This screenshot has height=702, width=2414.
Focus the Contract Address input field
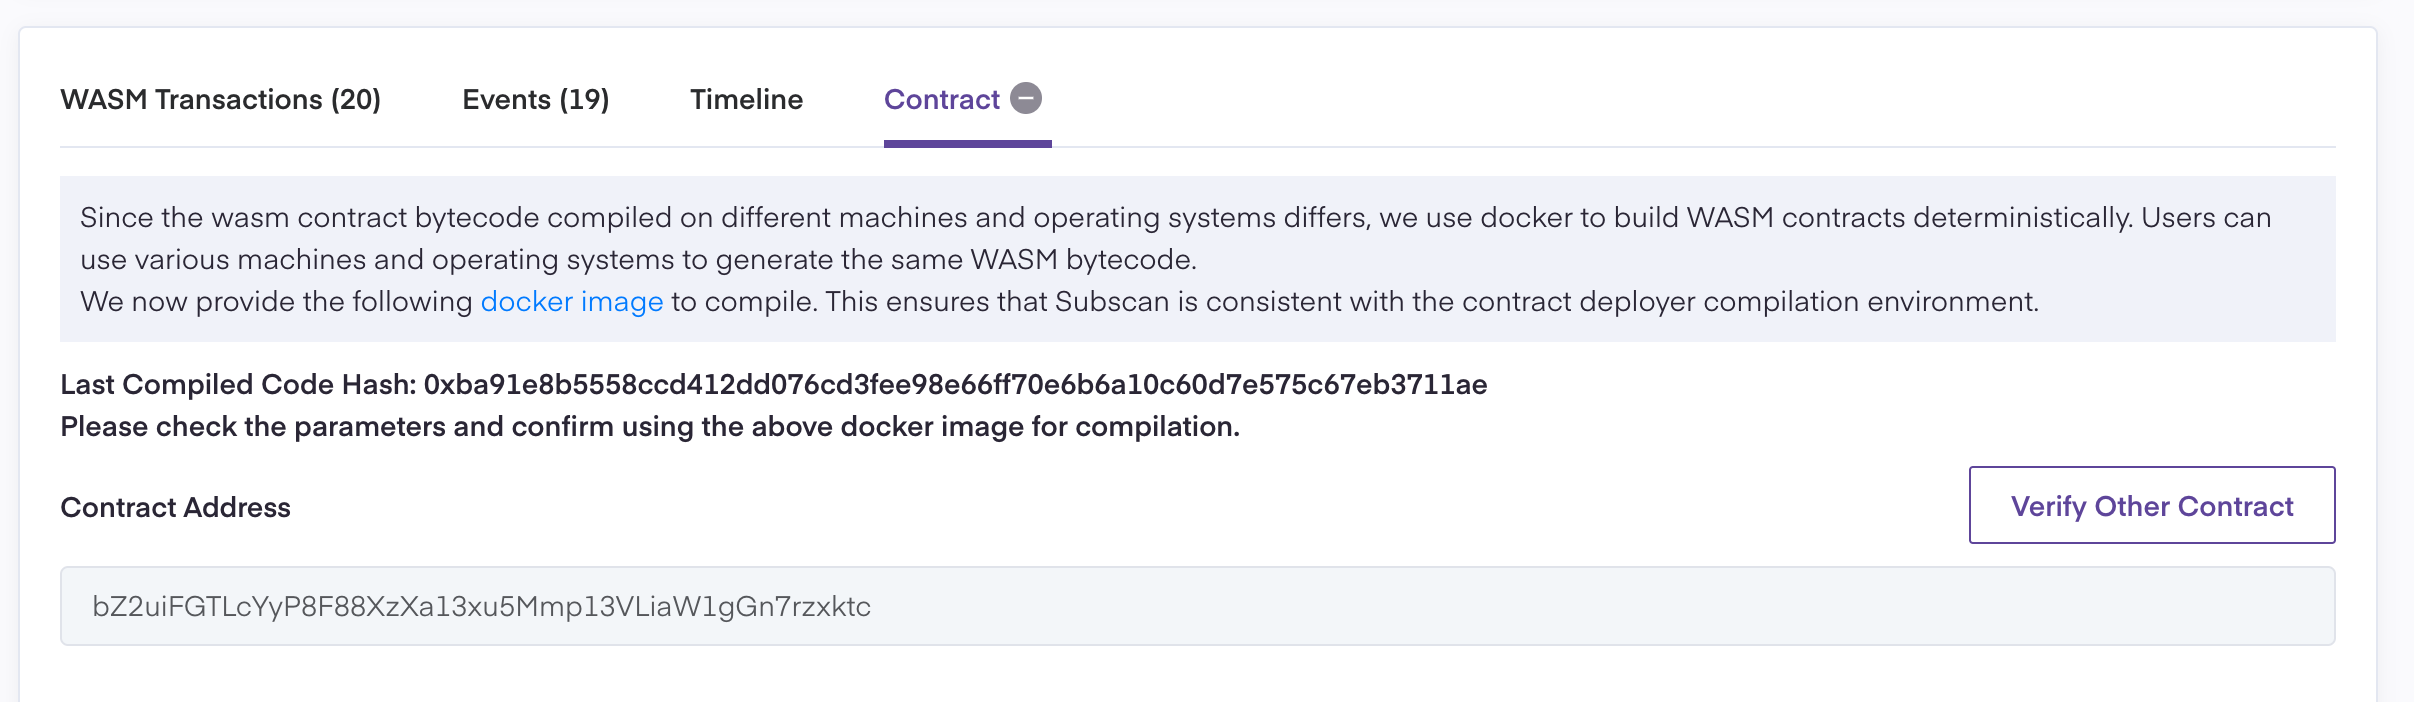[1197, 606]
